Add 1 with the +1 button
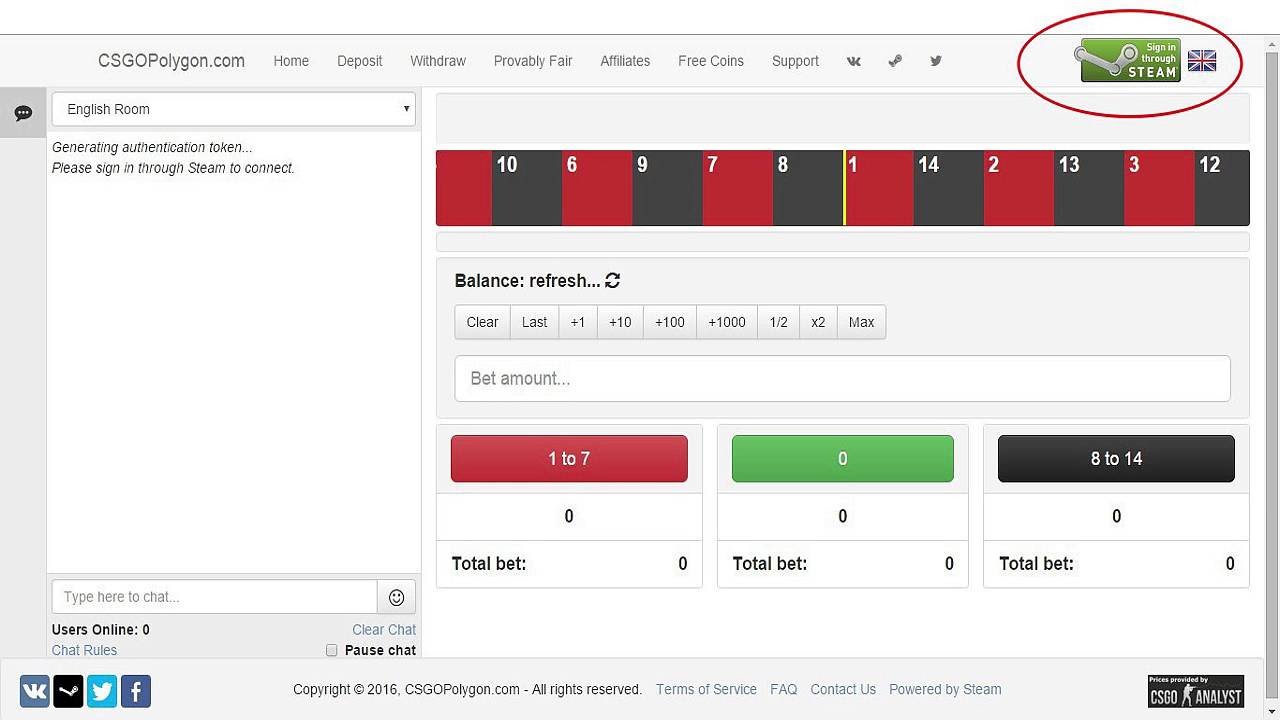The width and height of the screenshot is (1280, 720). pos(578,322)
